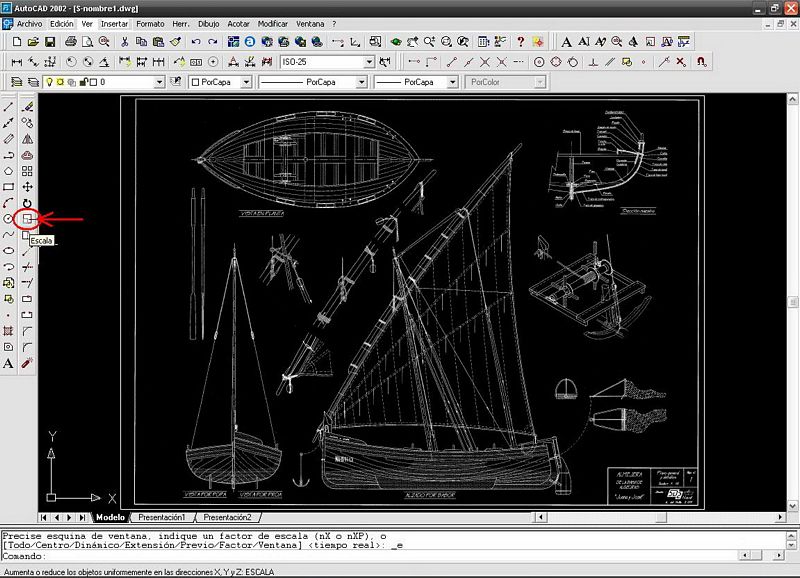Select the Spline draw tool
Viewport: 800px width, 578px height.
(x=8, y=235)
